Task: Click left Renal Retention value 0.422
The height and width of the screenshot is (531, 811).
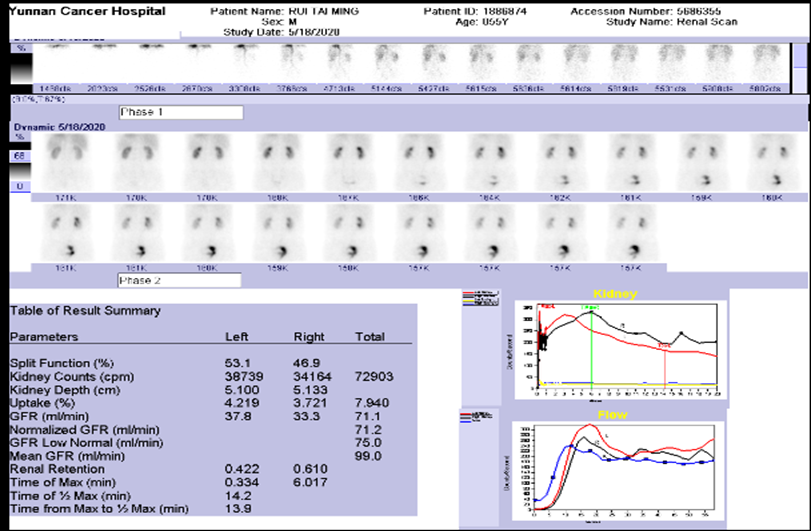Action: click(x=242, y=469)
